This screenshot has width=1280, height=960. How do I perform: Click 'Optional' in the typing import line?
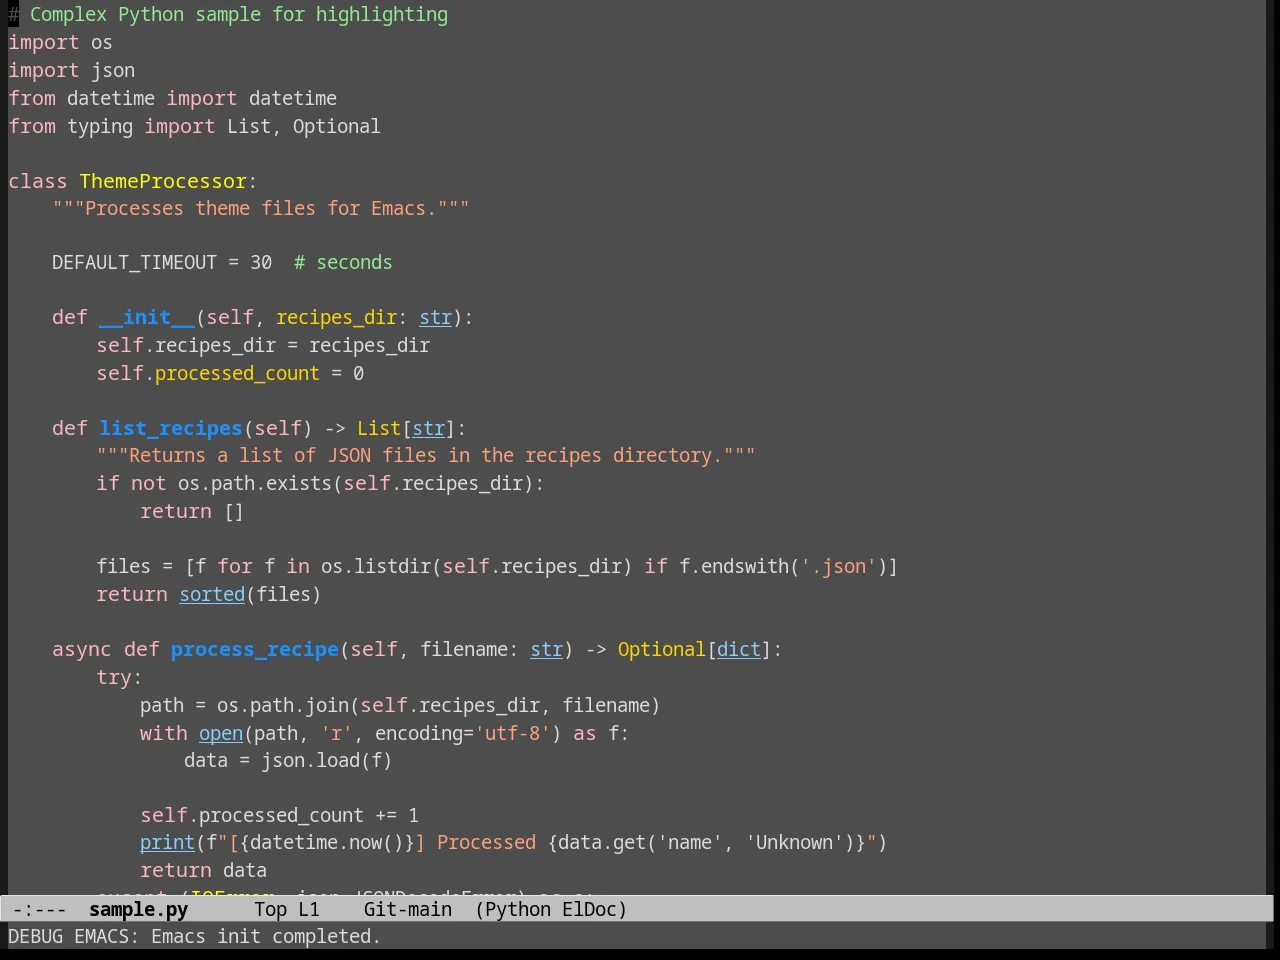pyautogui.click(x=336, y=126)
